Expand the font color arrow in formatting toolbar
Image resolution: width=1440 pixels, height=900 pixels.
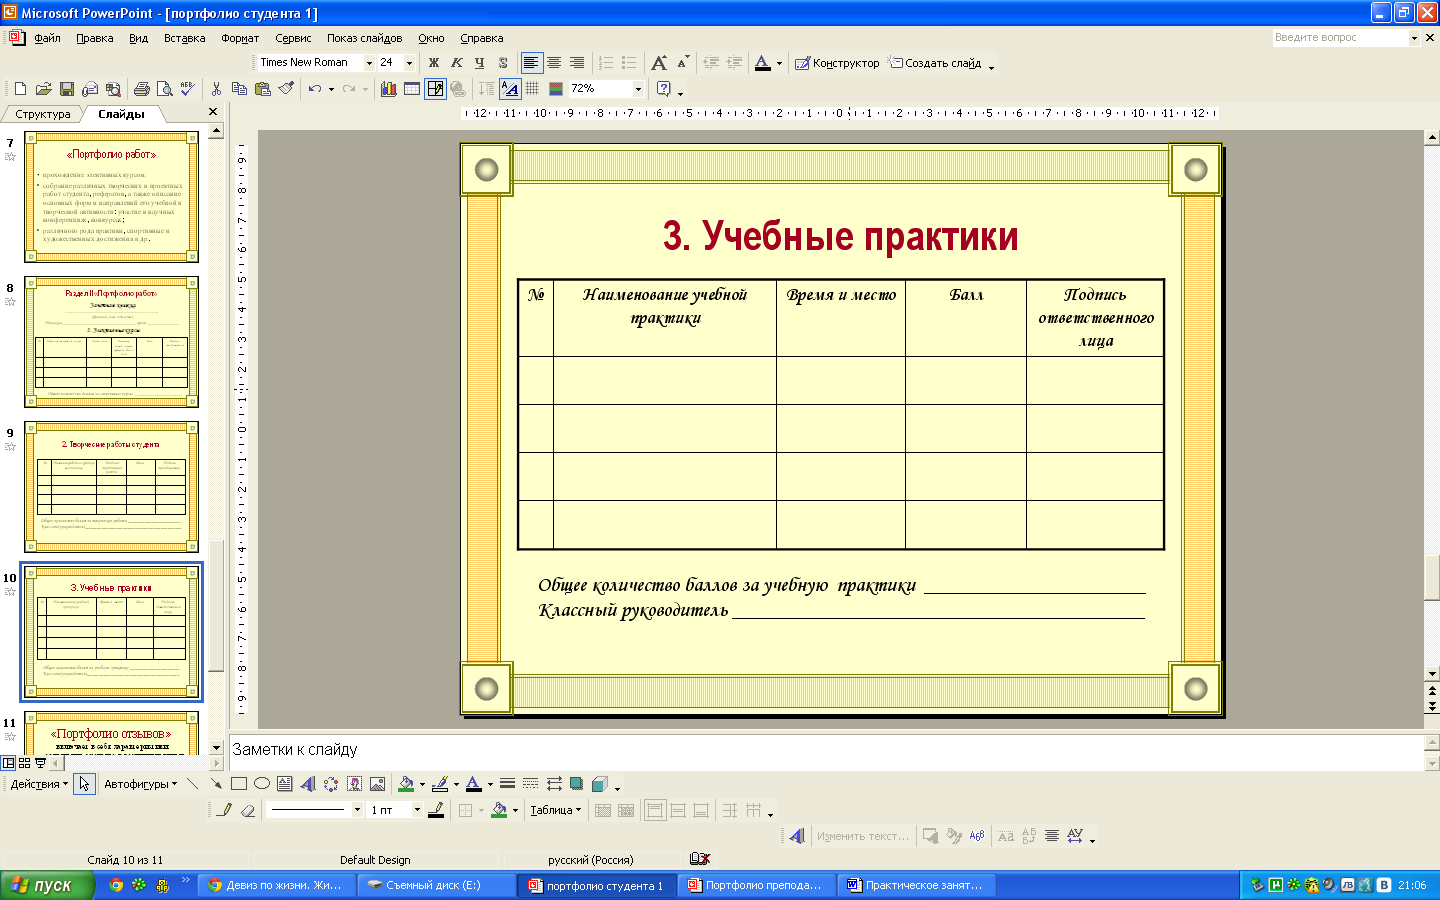[779, 63]
